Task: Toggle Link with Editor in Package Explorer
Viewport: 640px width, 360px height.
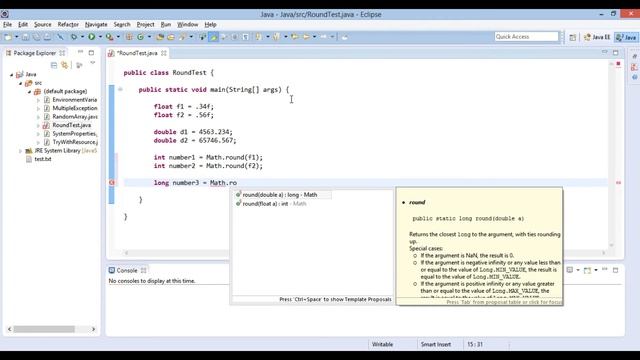Action: point(64,65)
